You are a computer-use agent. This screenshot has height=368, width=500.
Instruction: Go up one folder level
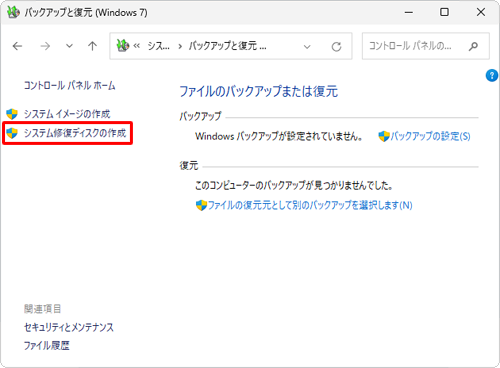[92, 46]
